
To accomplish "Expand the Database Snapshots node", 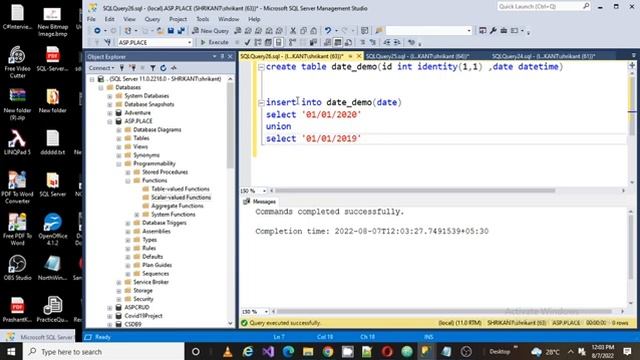I will click(110, 104).
